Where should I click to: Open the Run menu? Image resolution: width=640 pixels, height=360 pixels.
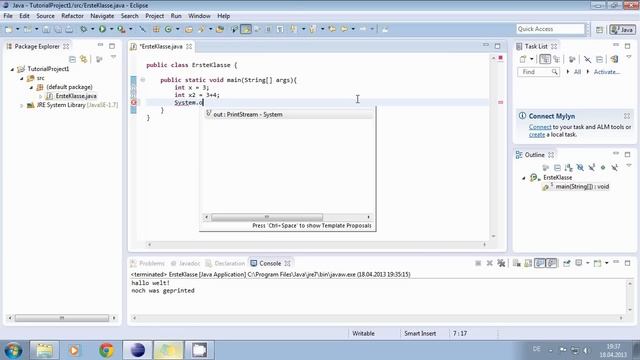tap(176, 16)
